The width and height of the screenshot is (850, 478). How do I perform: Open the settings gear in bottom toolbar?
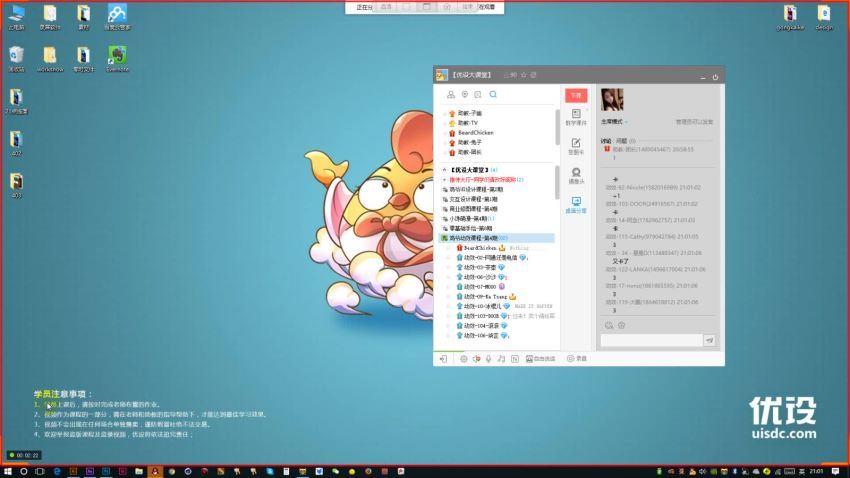pos(463,359)
